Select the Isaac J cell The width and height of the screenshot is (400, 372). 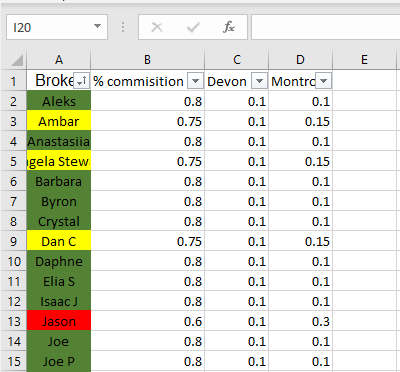pos(59,301)
